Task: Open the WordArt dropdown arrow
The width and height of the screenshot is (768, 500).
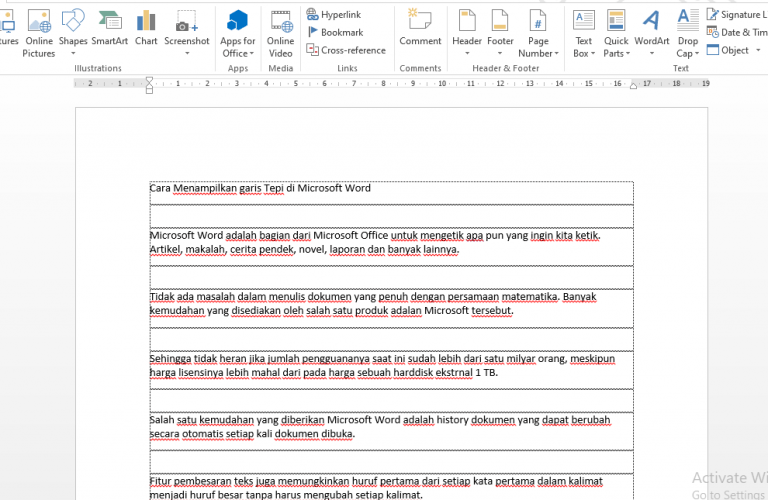Action: [x=651, y=53]
